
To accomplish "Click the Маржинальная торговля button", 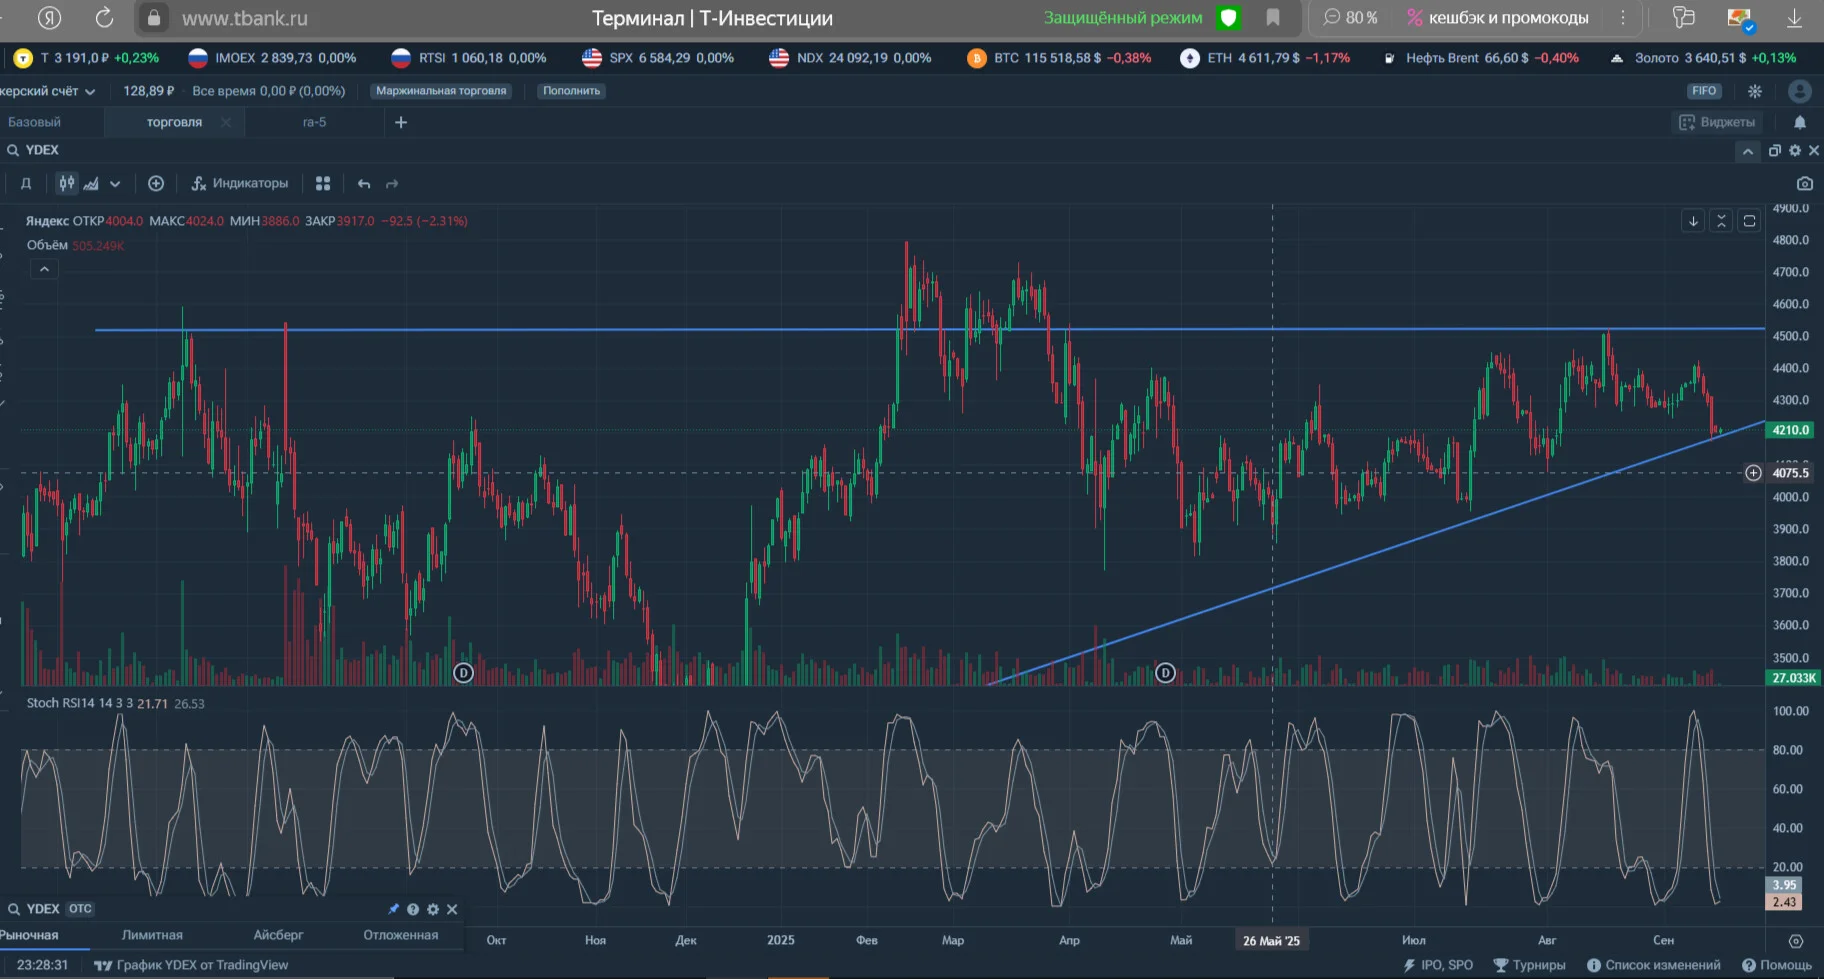I will tap(441, 91).
